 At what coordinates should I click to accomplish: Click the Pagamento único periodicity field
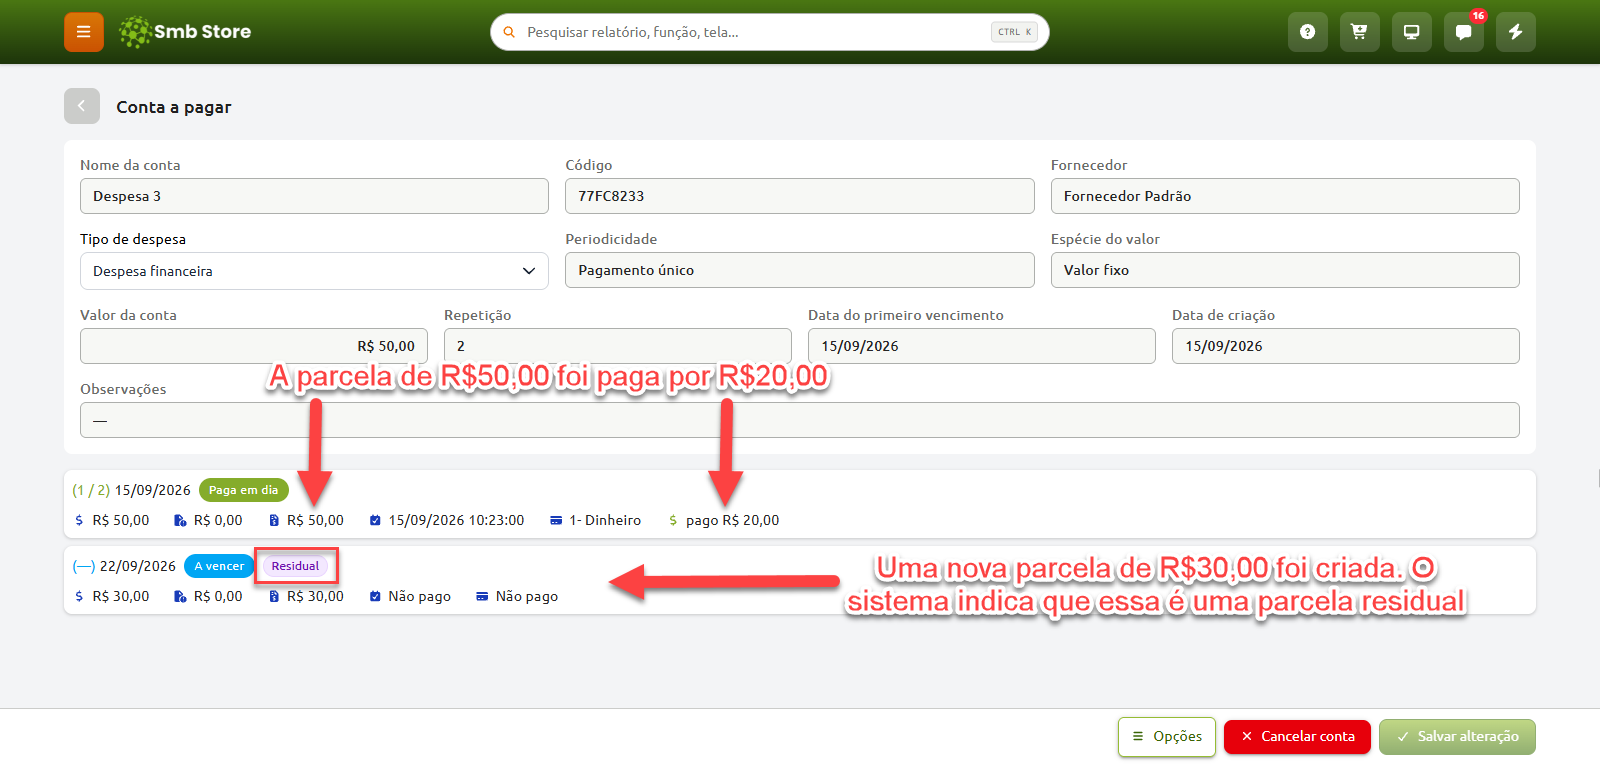click(800, 270)
